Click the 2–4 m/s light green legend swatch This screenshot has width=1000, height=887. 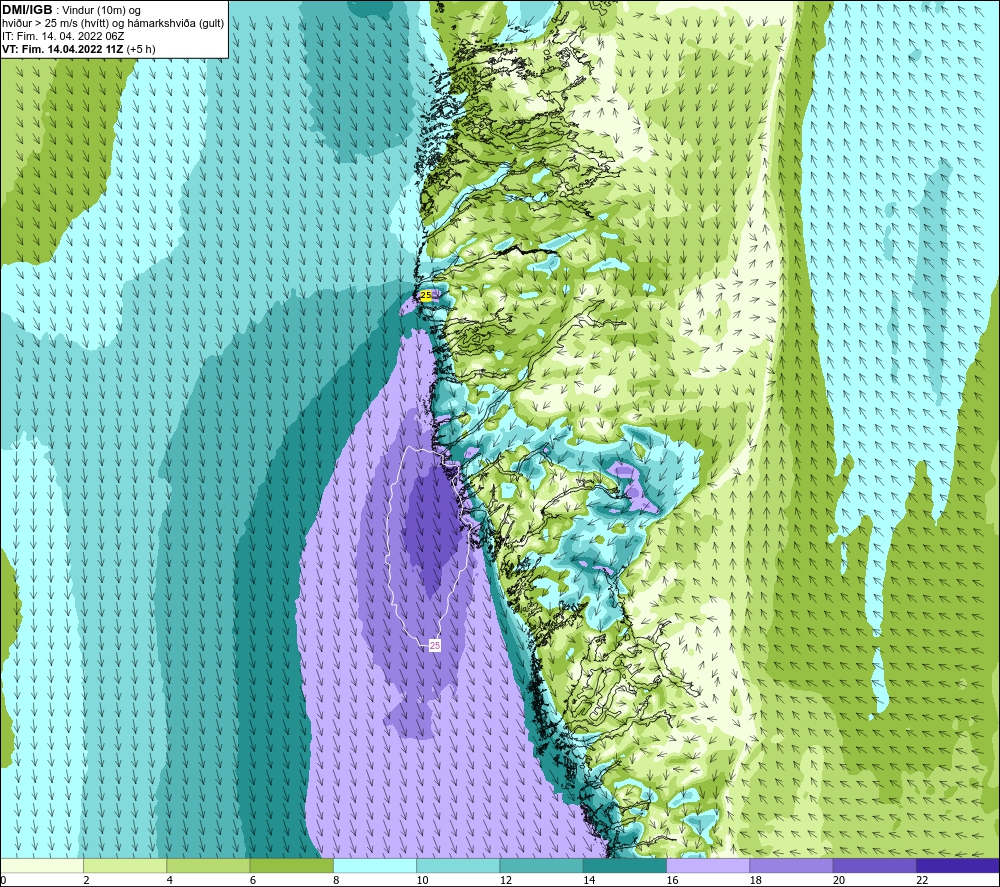[125, 865]
